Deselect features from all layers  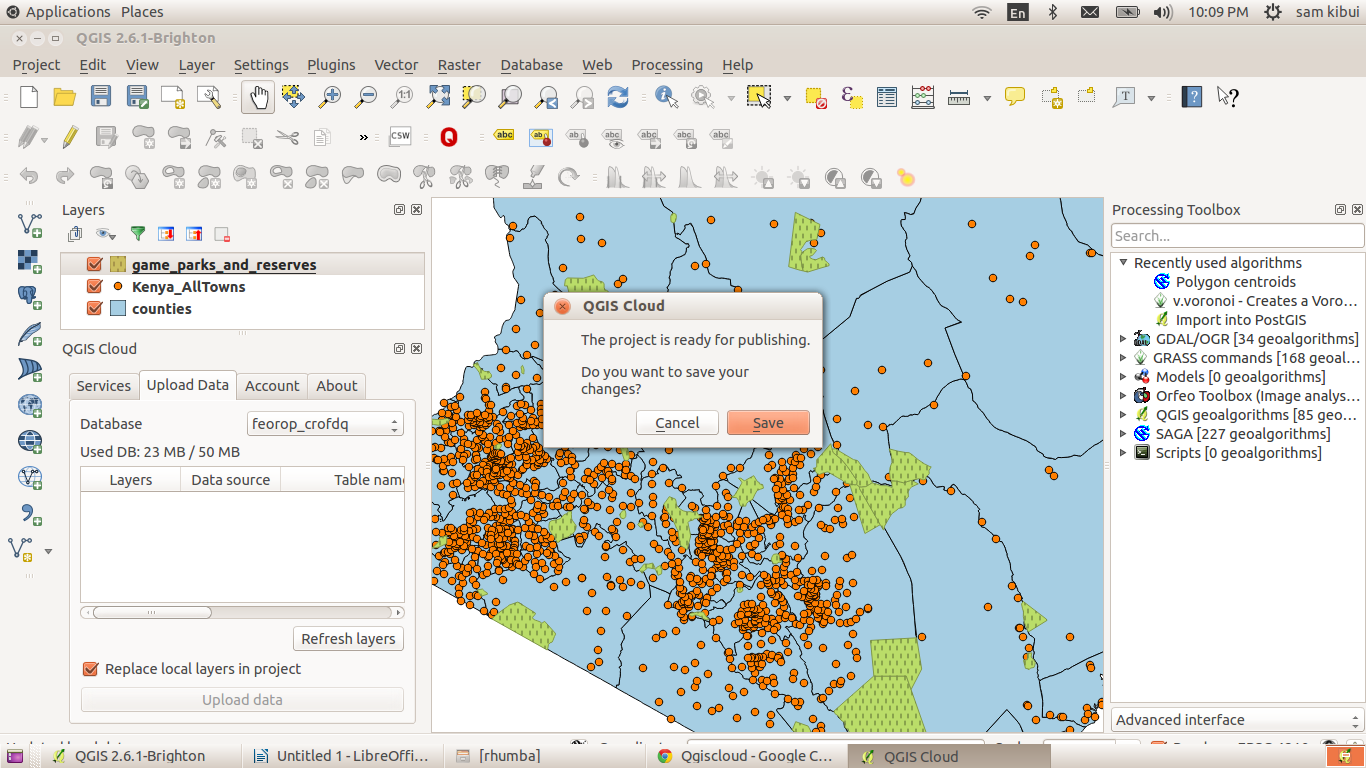click(x=815, y=97)
